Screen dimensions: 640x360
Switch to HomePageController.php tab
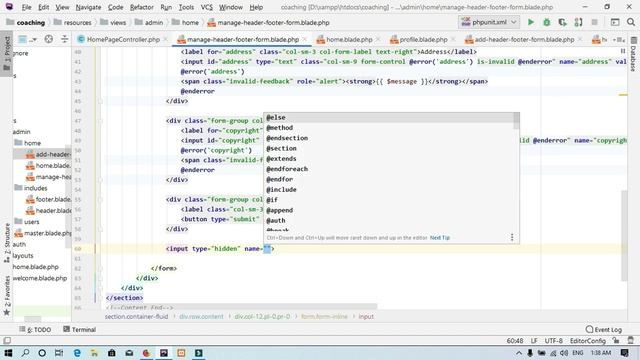point(122,40)
